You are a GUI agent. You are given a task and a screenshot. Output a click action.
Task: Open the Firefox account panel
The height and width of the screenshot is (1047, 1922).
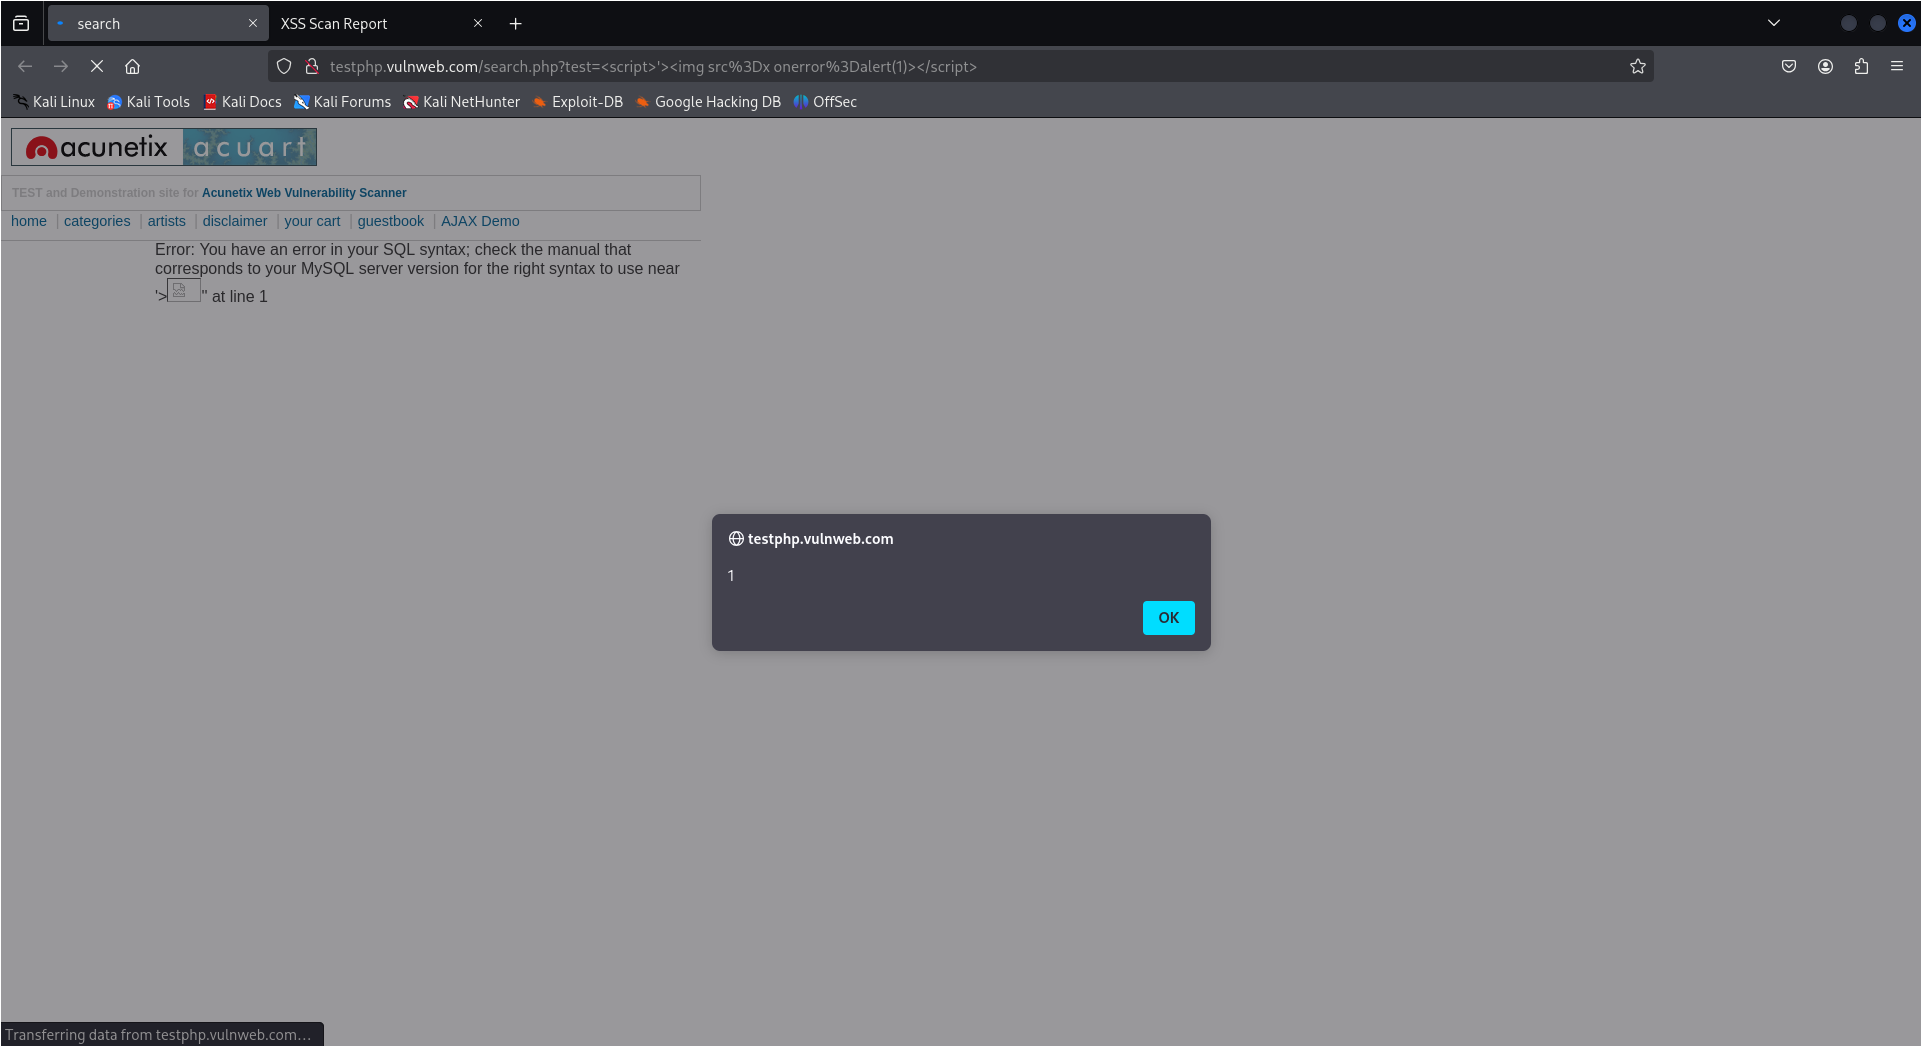[1825, 66]
